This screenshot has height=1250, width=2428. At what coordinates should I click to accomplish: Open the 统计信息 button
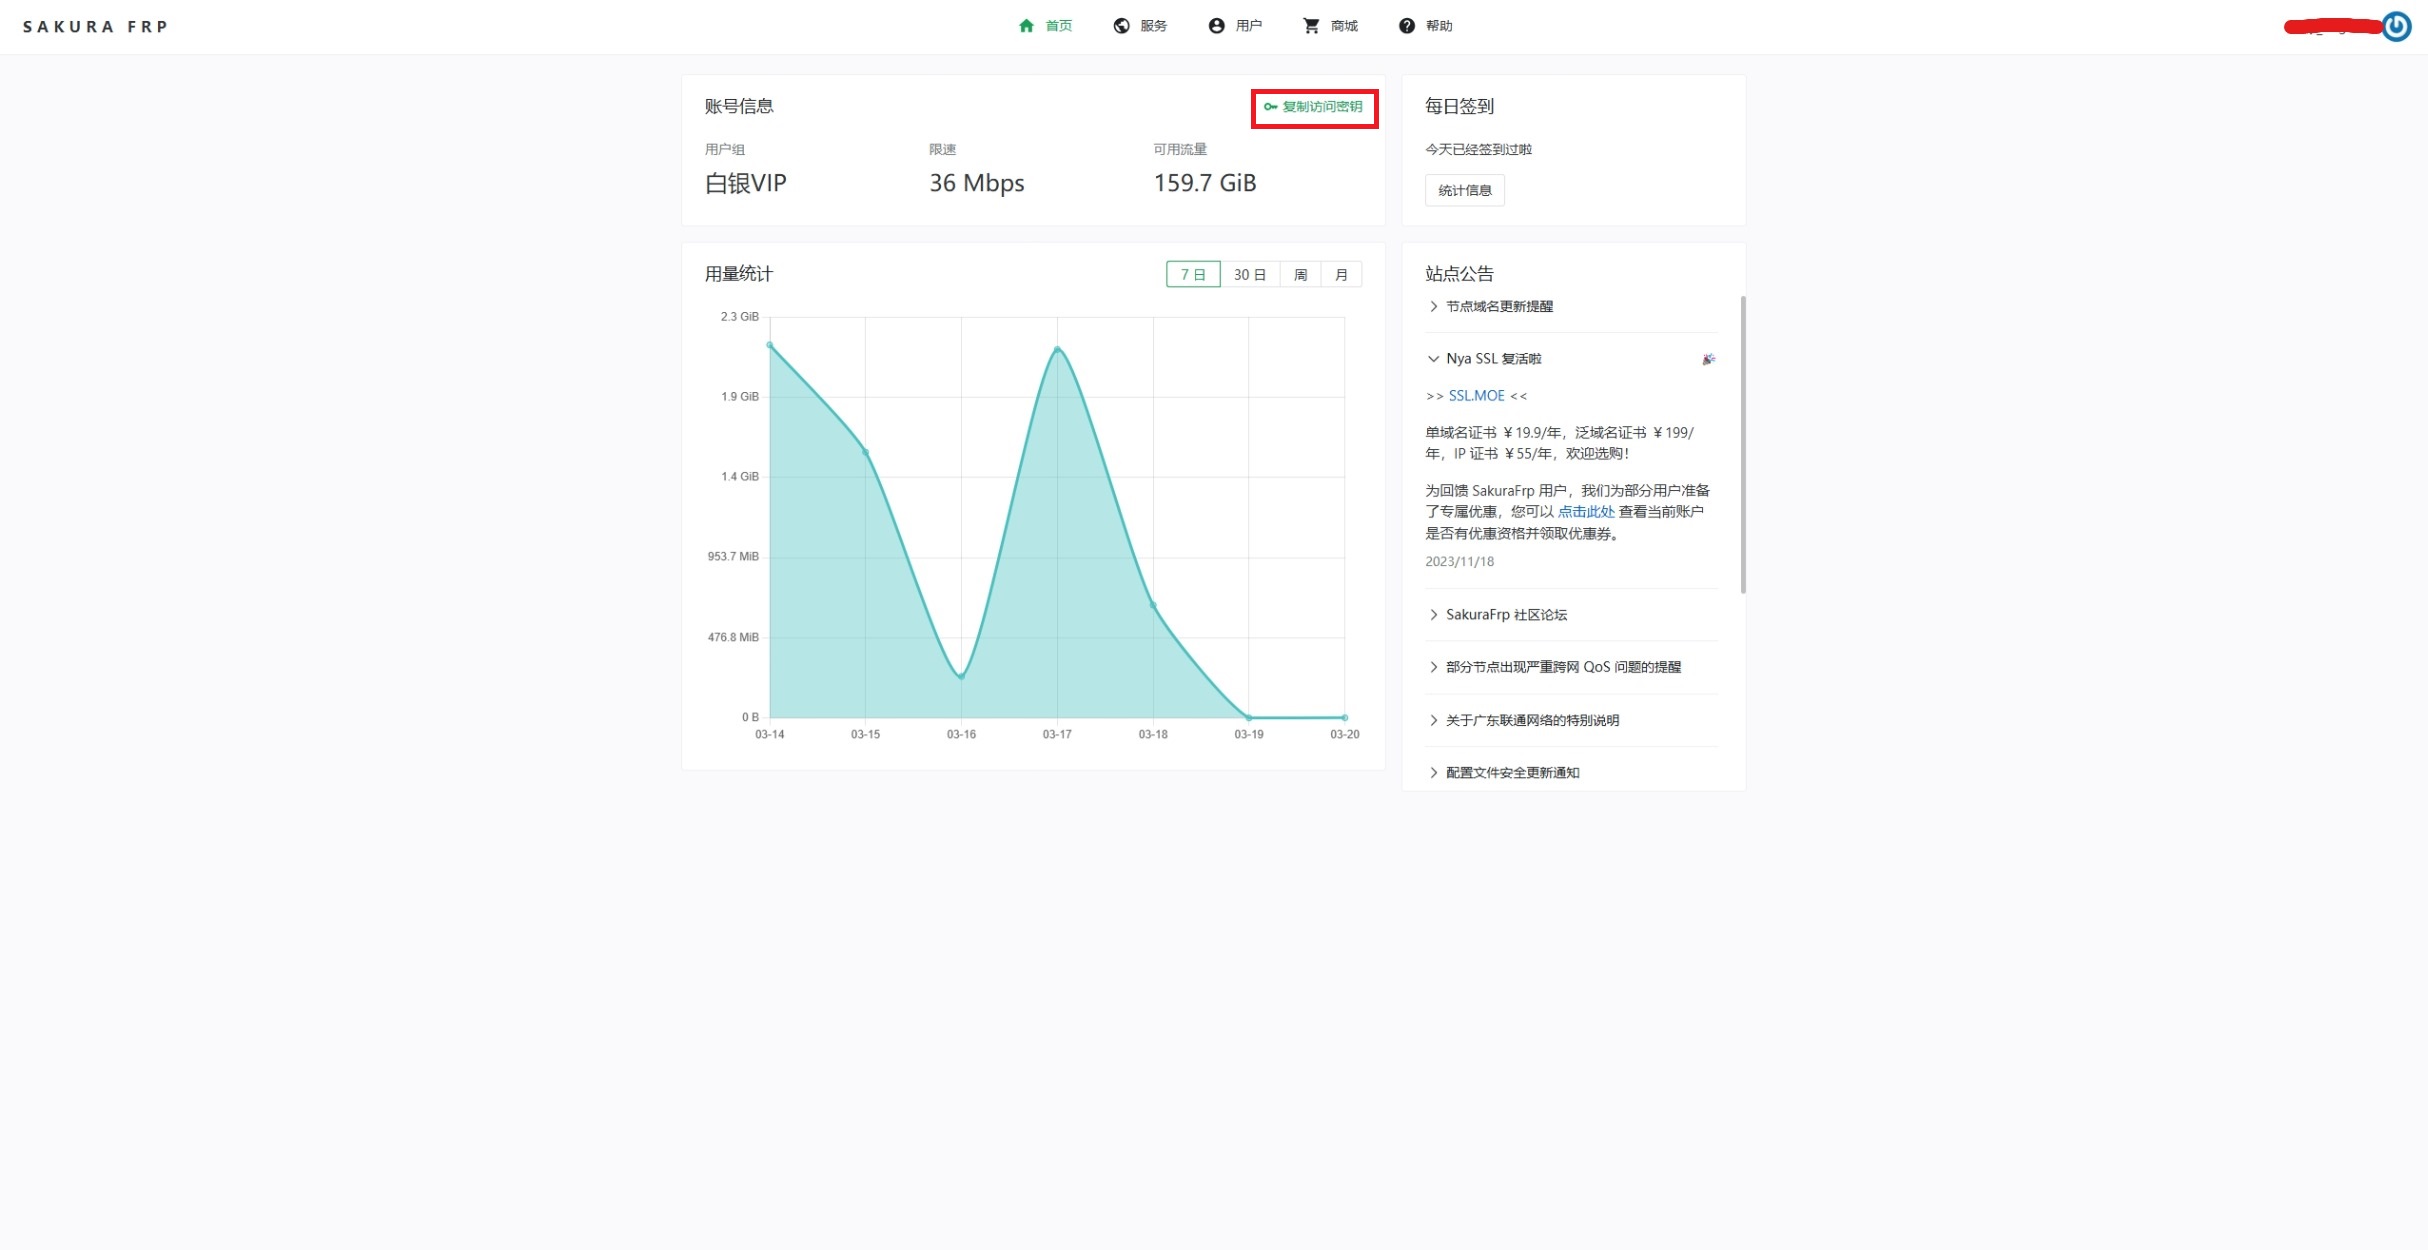click(x=1465, y=190)
